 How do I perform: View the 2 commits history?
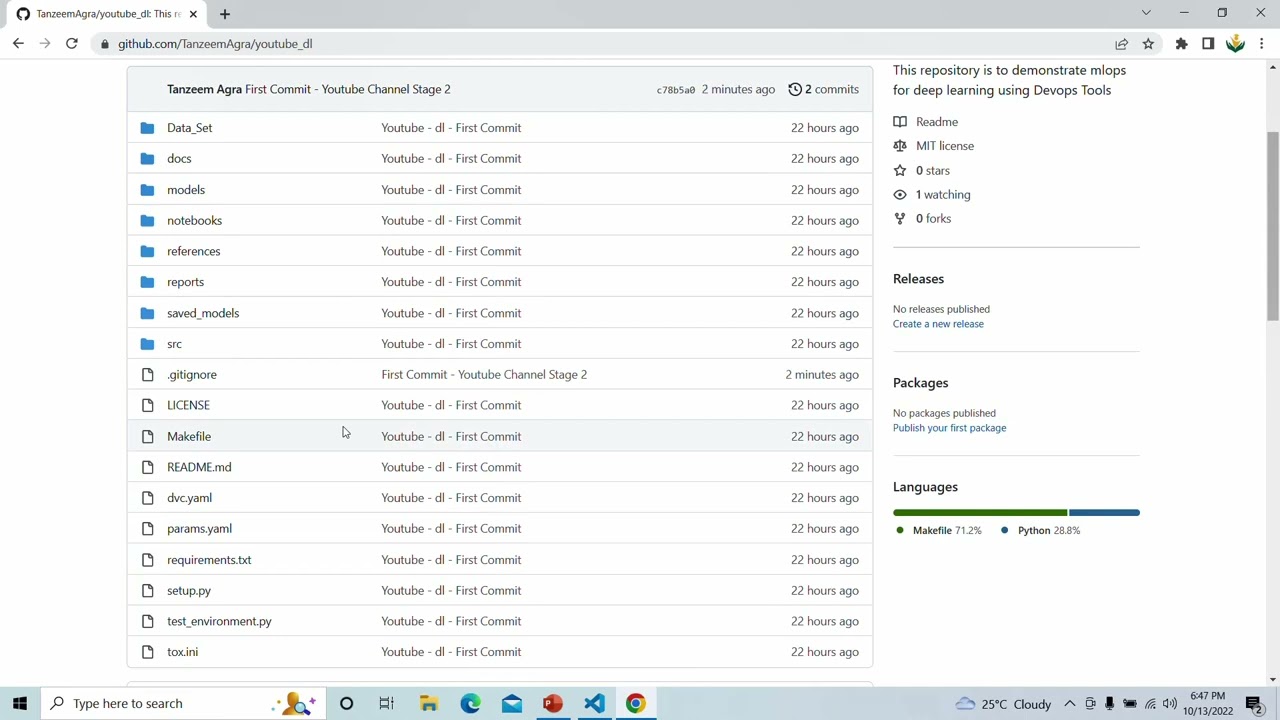pyautogui.click(x=823, y=89)
